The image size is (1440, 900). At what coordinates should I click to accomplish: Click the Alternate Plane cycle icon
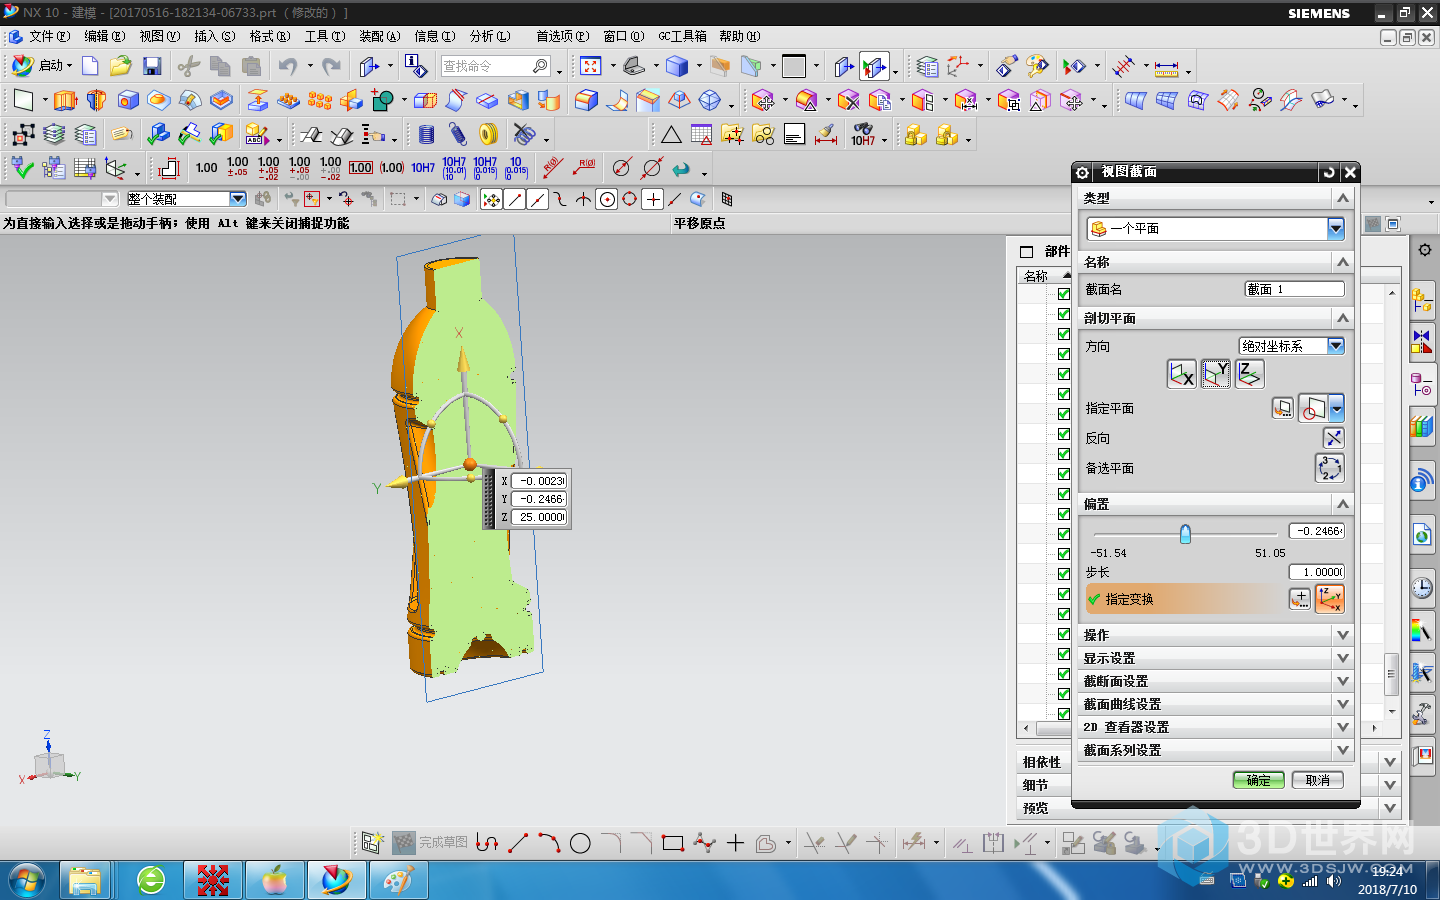pos(1330,467)
